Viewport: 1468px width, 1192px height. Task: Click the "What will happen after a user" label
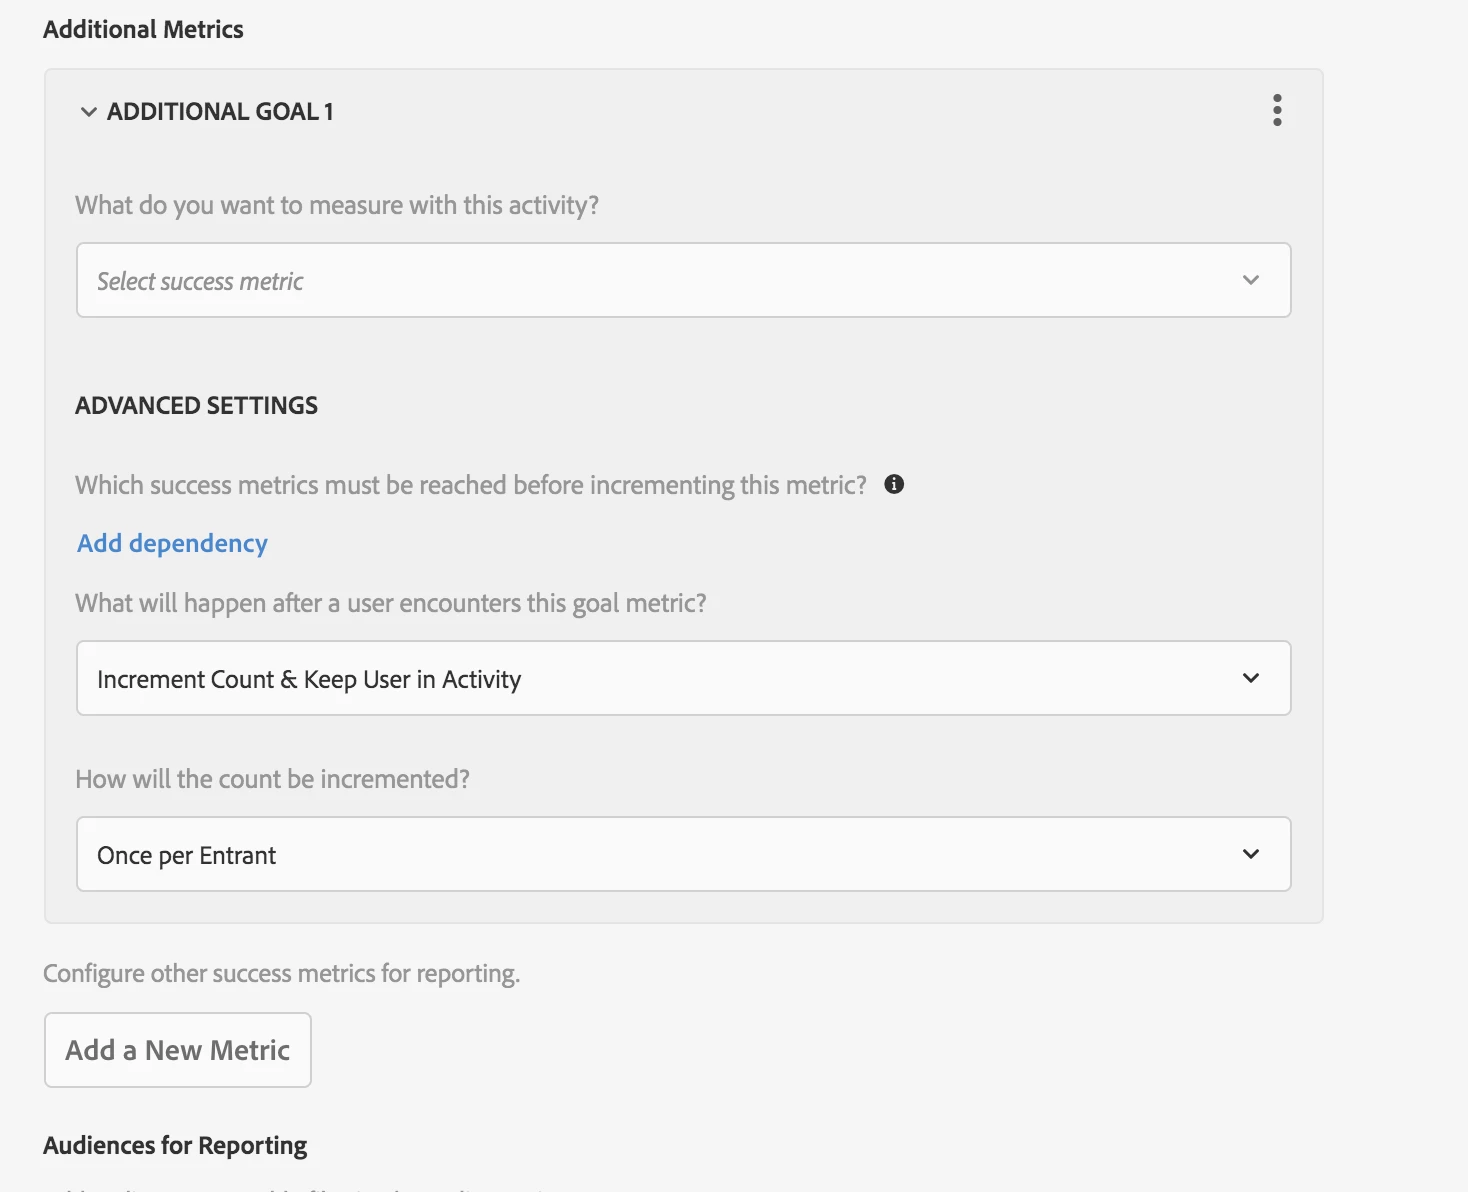coord(391,604)
